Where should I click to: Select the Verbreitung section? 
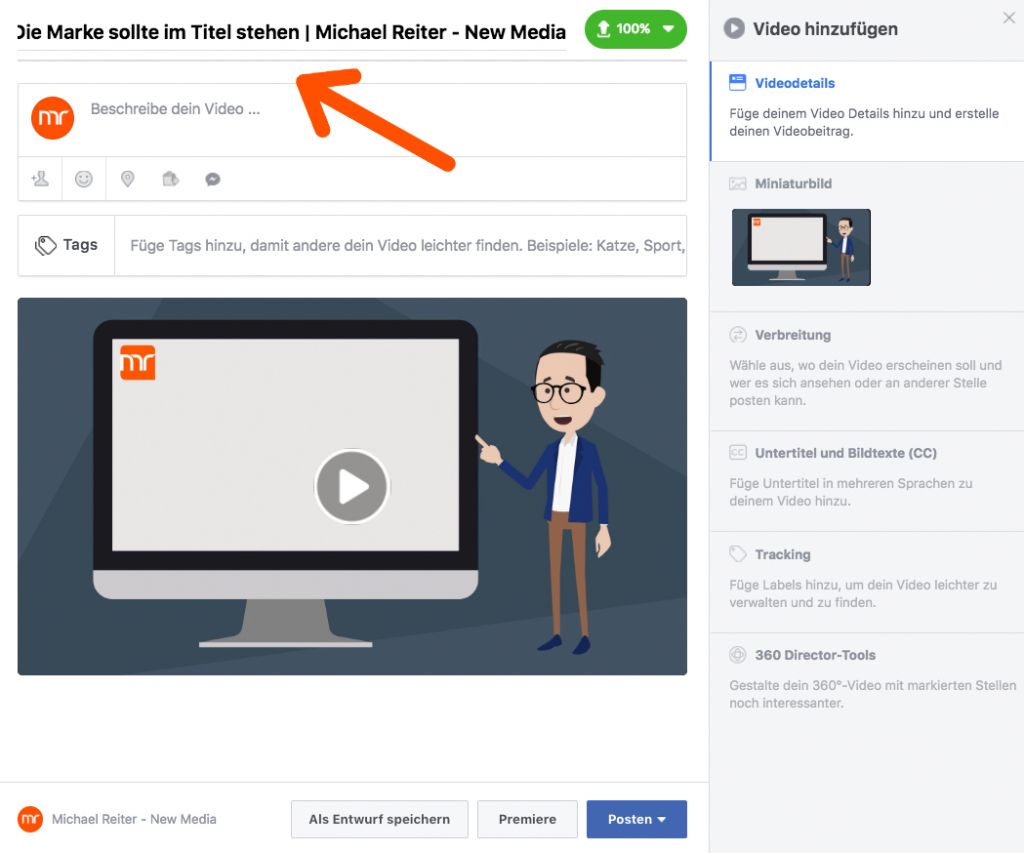coord(792,335)
